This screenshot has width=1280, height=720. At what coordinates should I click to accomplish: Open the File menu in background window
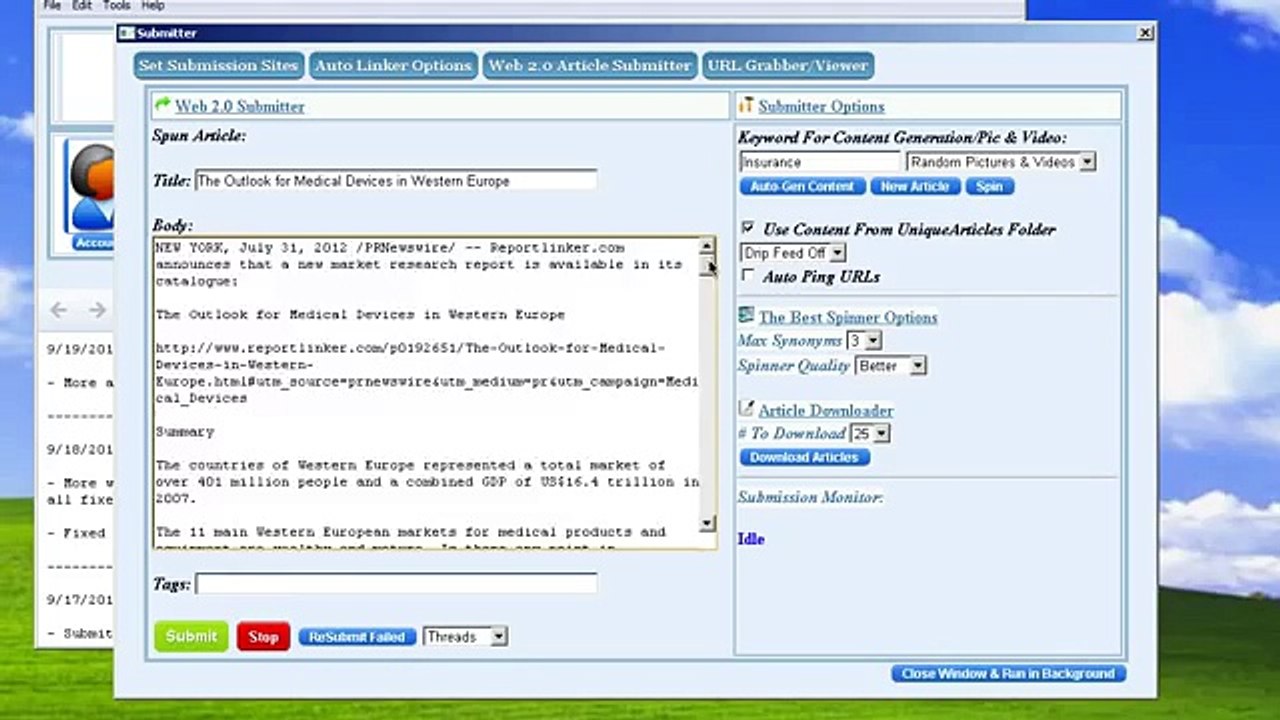(x=52, y=5)
